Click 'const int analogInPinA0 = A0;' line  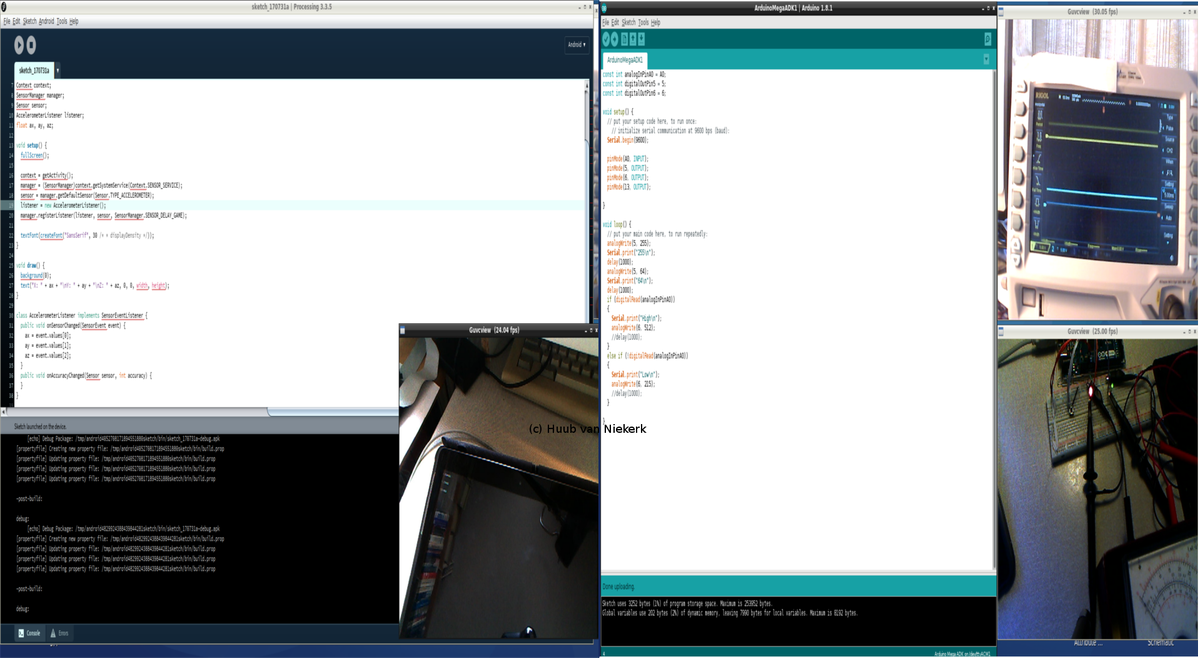[634, 74]
